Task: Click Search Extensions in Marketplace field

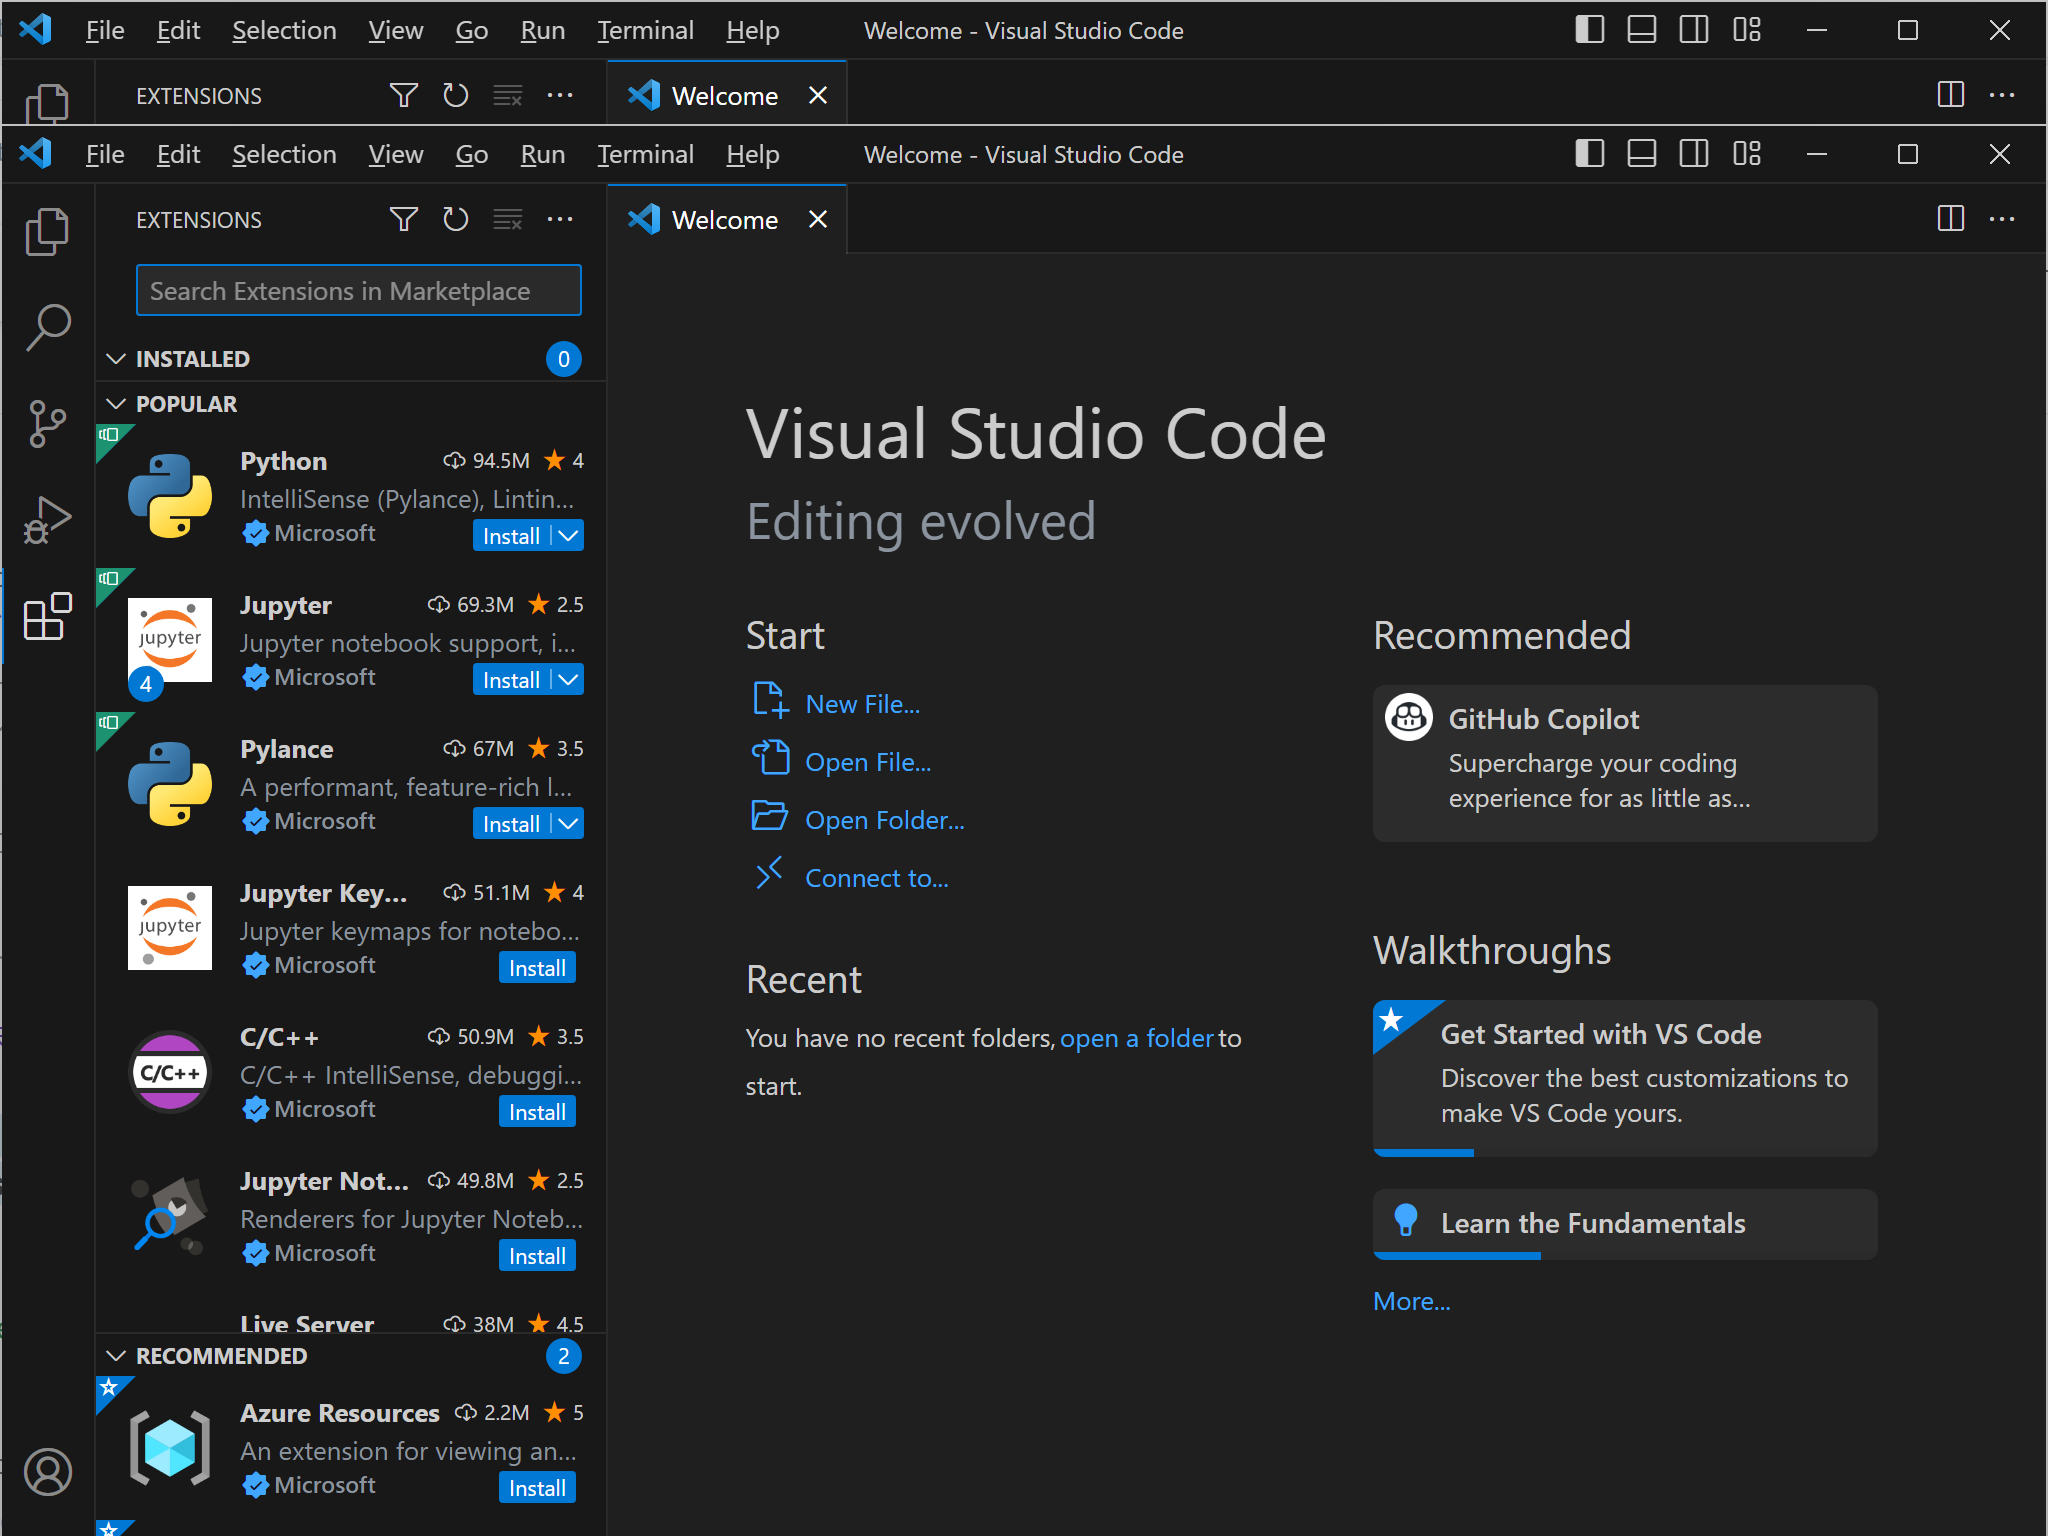Action: pyautogui.click(x=358, y=290)
